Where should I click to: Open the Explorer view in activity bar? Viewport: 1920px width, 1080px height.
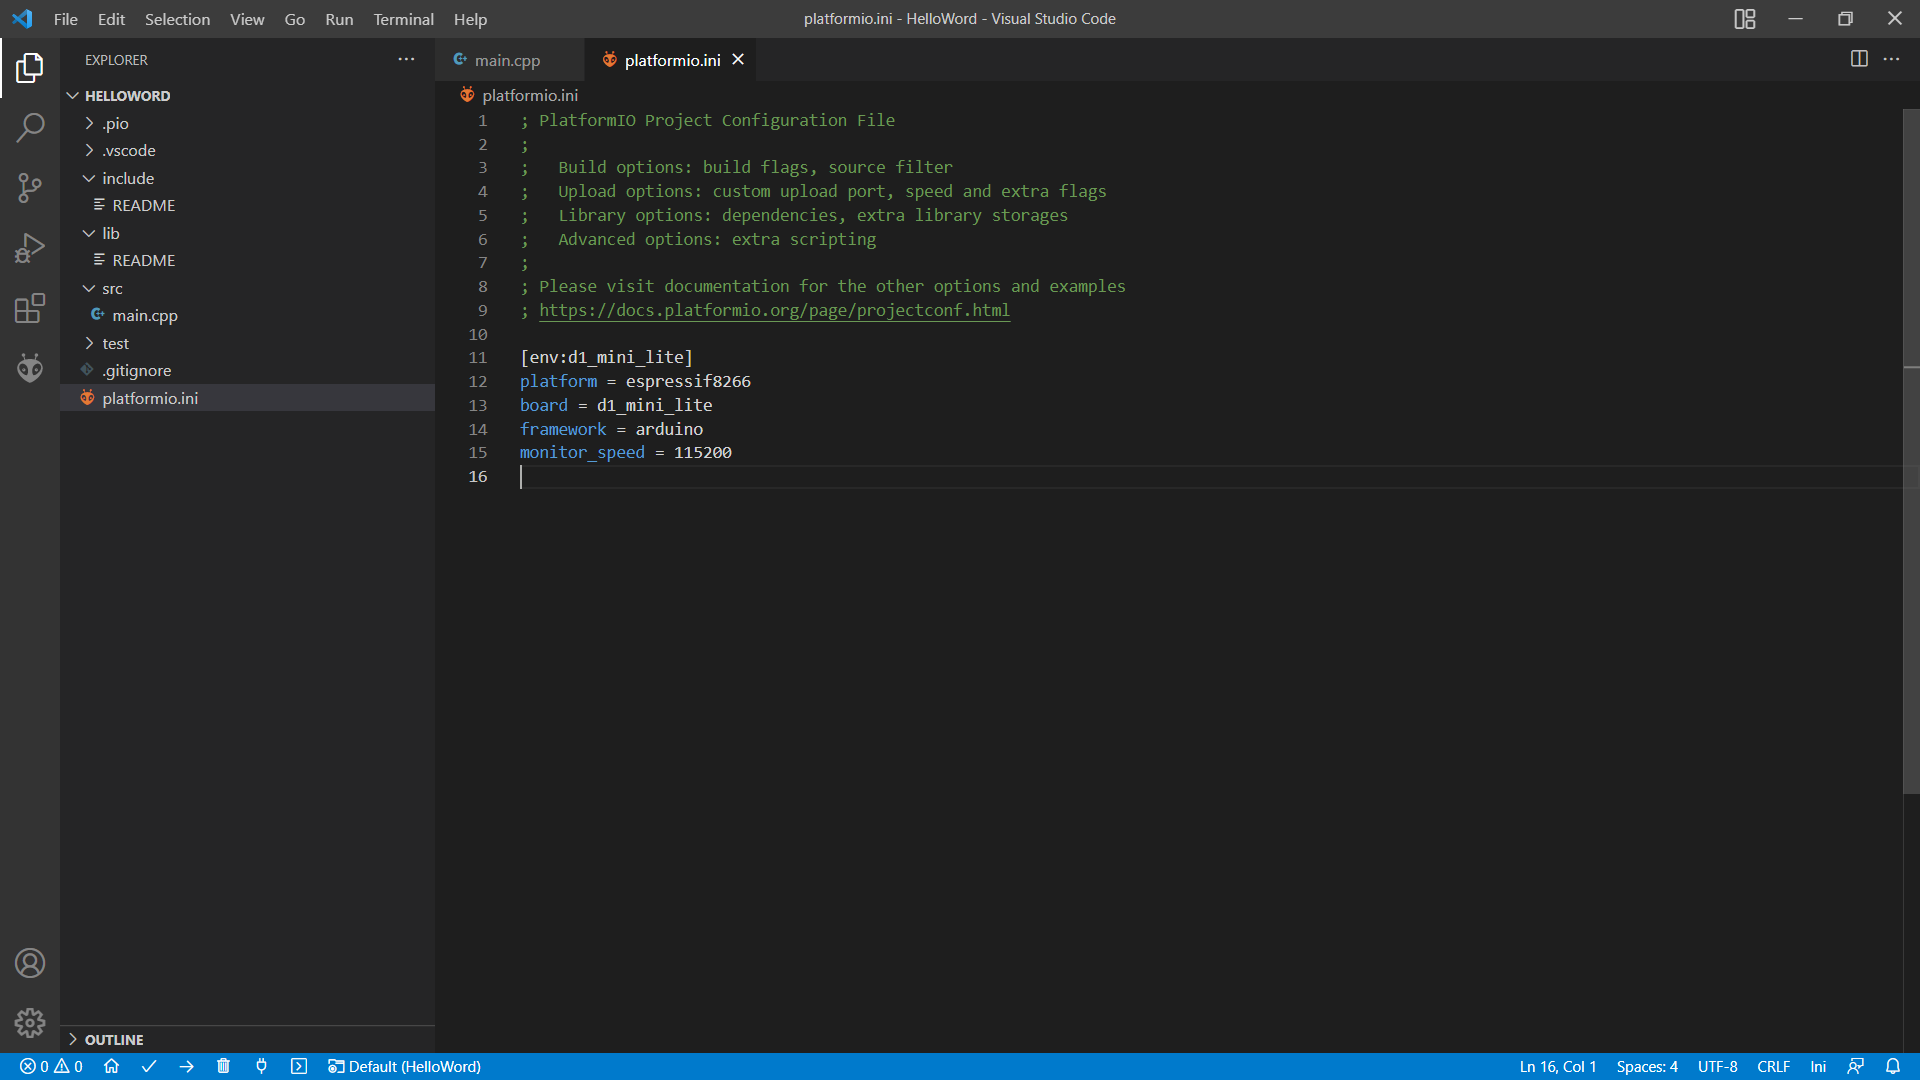[30, 68]
